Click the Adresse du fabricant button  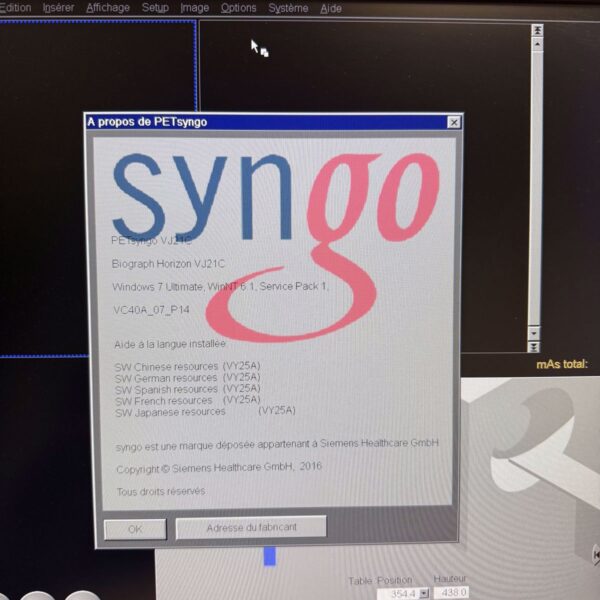[251, 527]
